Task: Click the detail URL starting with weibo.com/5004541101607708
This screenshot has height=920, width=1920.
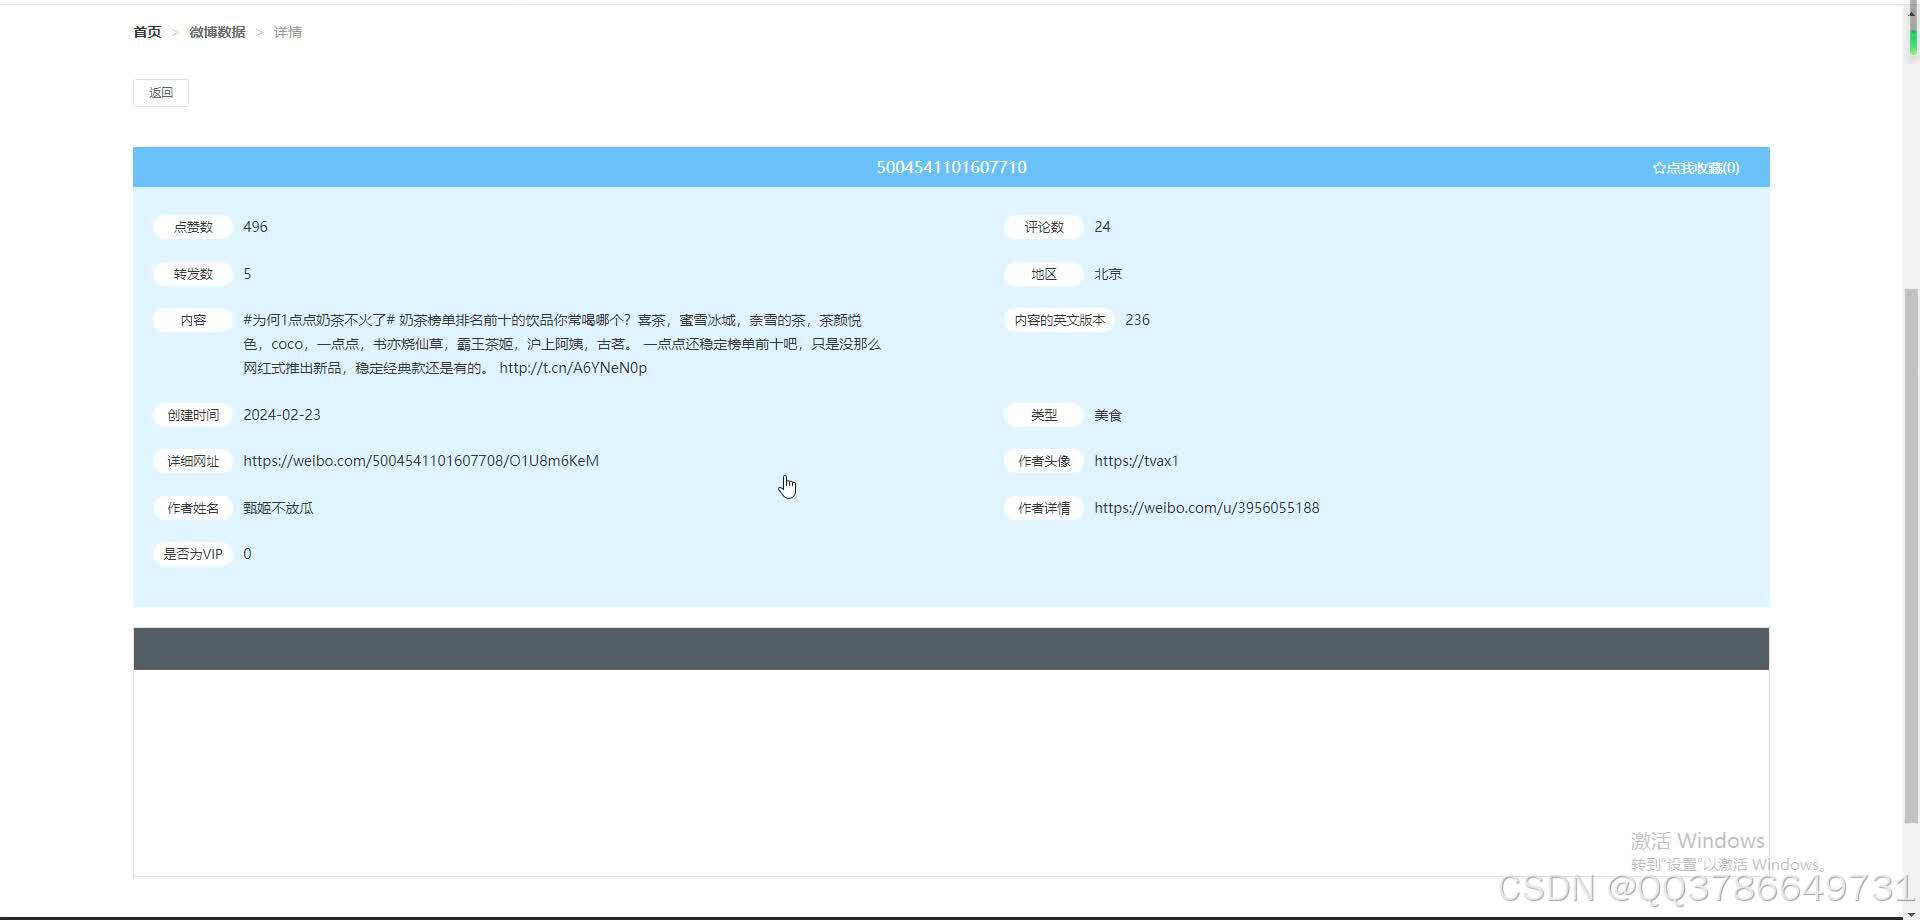Action: tap(421, 460)
